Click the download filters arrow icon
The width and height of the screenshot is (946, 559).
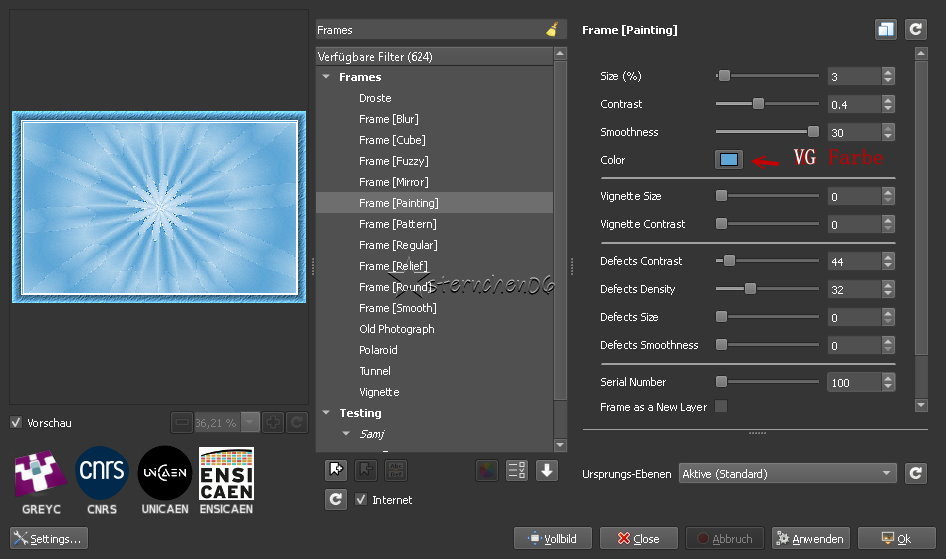coord(547,470)
